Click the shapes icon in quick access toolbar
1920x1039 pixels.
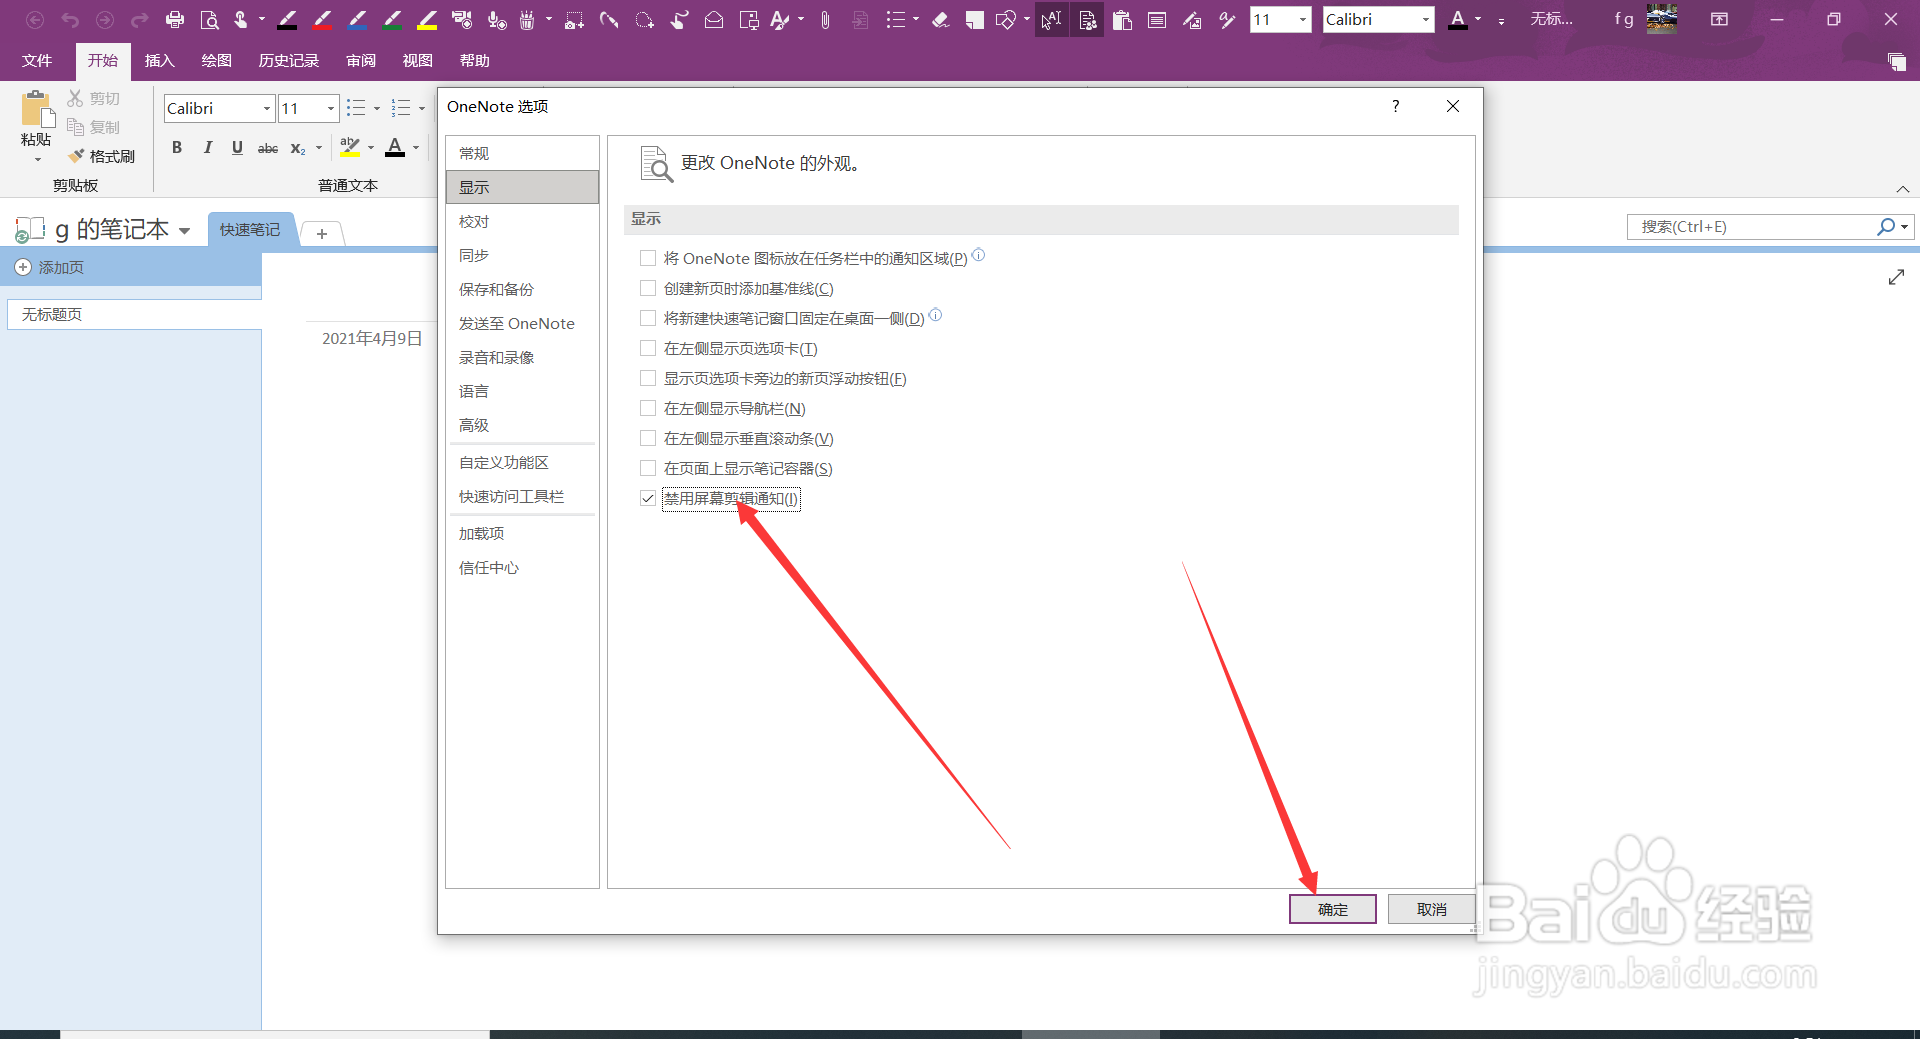pos(1006,19)
